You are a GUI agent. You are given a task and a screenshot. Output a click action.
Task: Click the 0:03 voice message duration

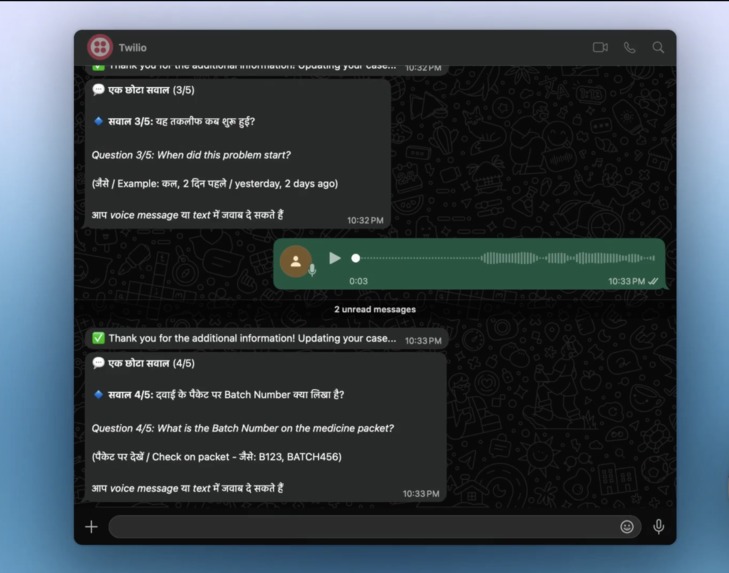tap(358, 281)
